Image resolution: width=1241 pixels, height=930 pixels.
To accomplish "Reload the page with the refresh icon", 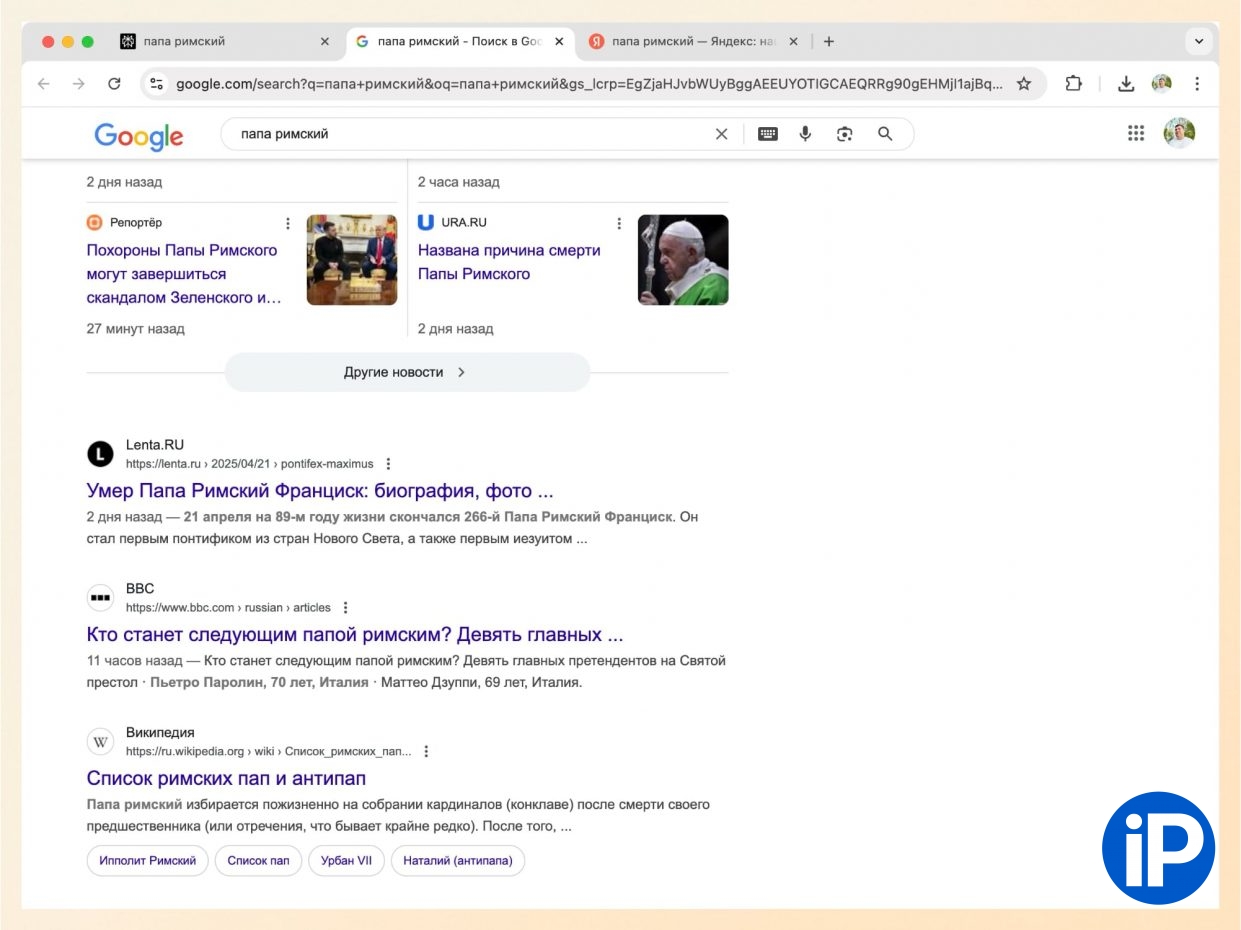I will pos(114,84).
